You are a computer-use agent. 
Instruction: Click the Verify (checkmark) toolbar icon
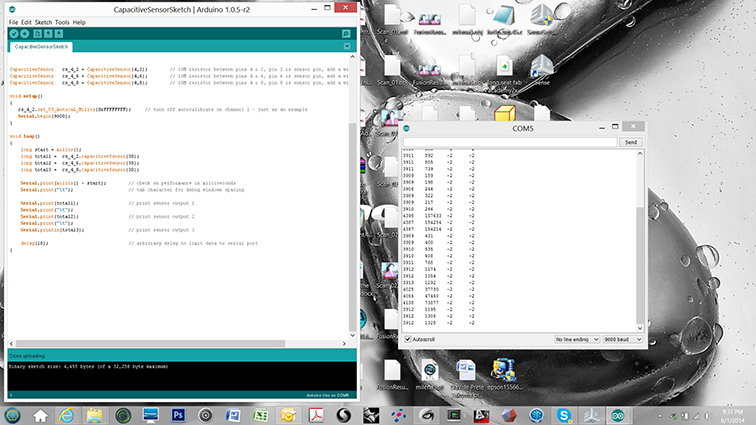coord(14,33)
